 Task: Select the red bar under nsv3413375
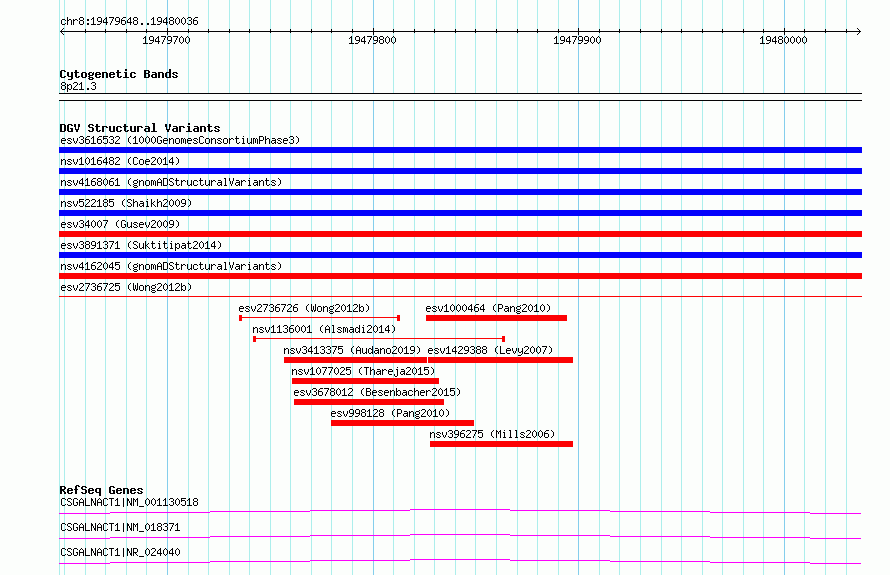coord(355,360)
